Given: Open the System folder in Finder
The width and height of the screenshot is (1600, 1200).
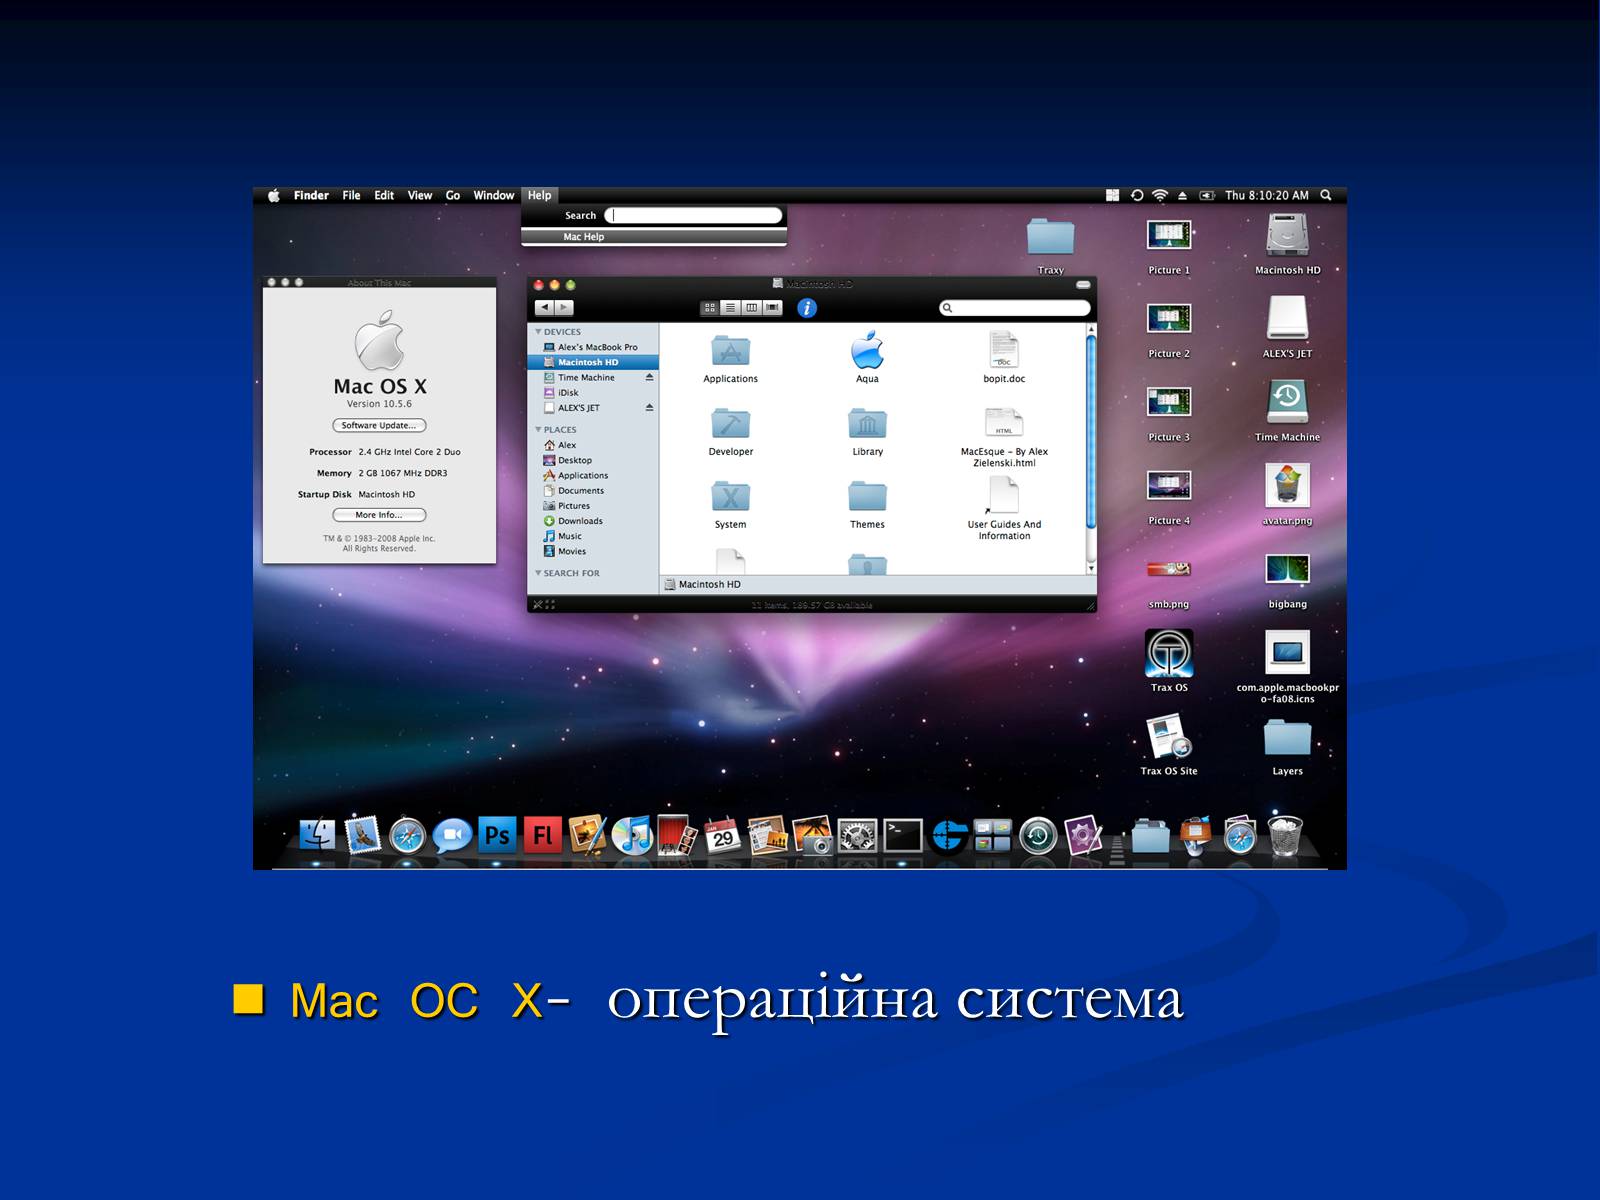Looking at the screenshot, I should click(x=731, y=504).
